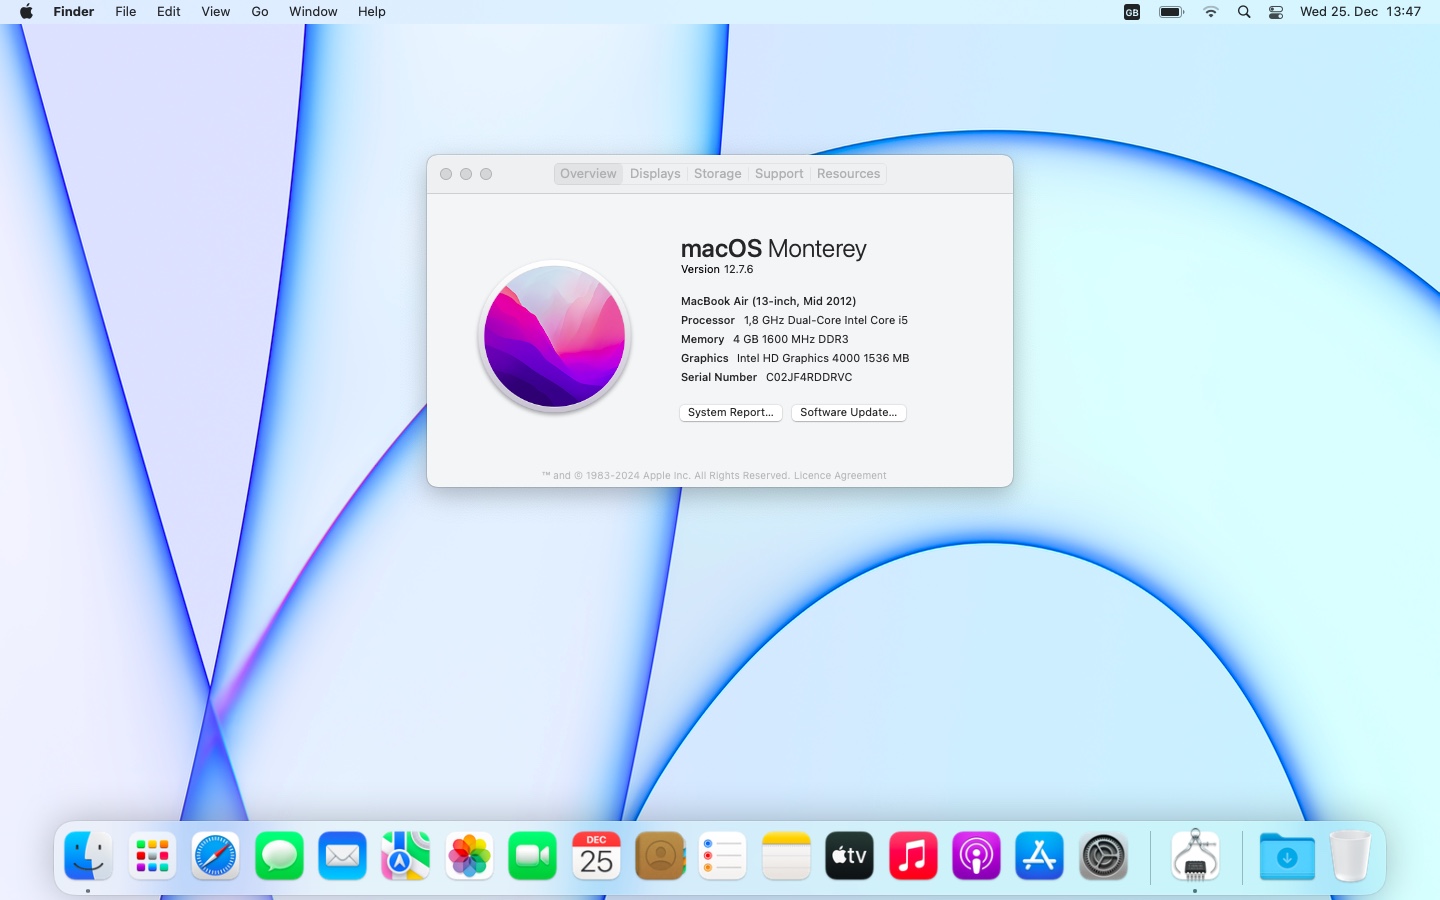
Task: Open the Messages app in the Dock
Action: point(279,856)
